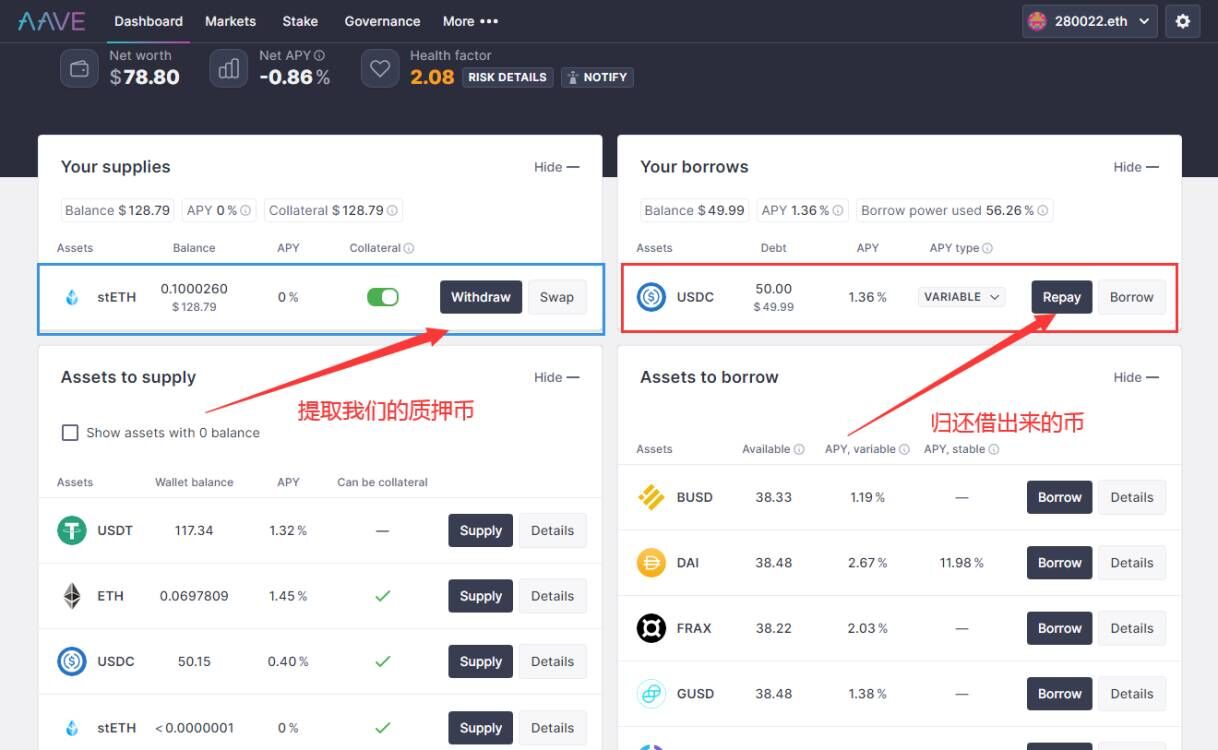This screenshot has height=750, width=1218.
Task: Click the USDC icon in Assets to supply
Action: coord(72,661)
